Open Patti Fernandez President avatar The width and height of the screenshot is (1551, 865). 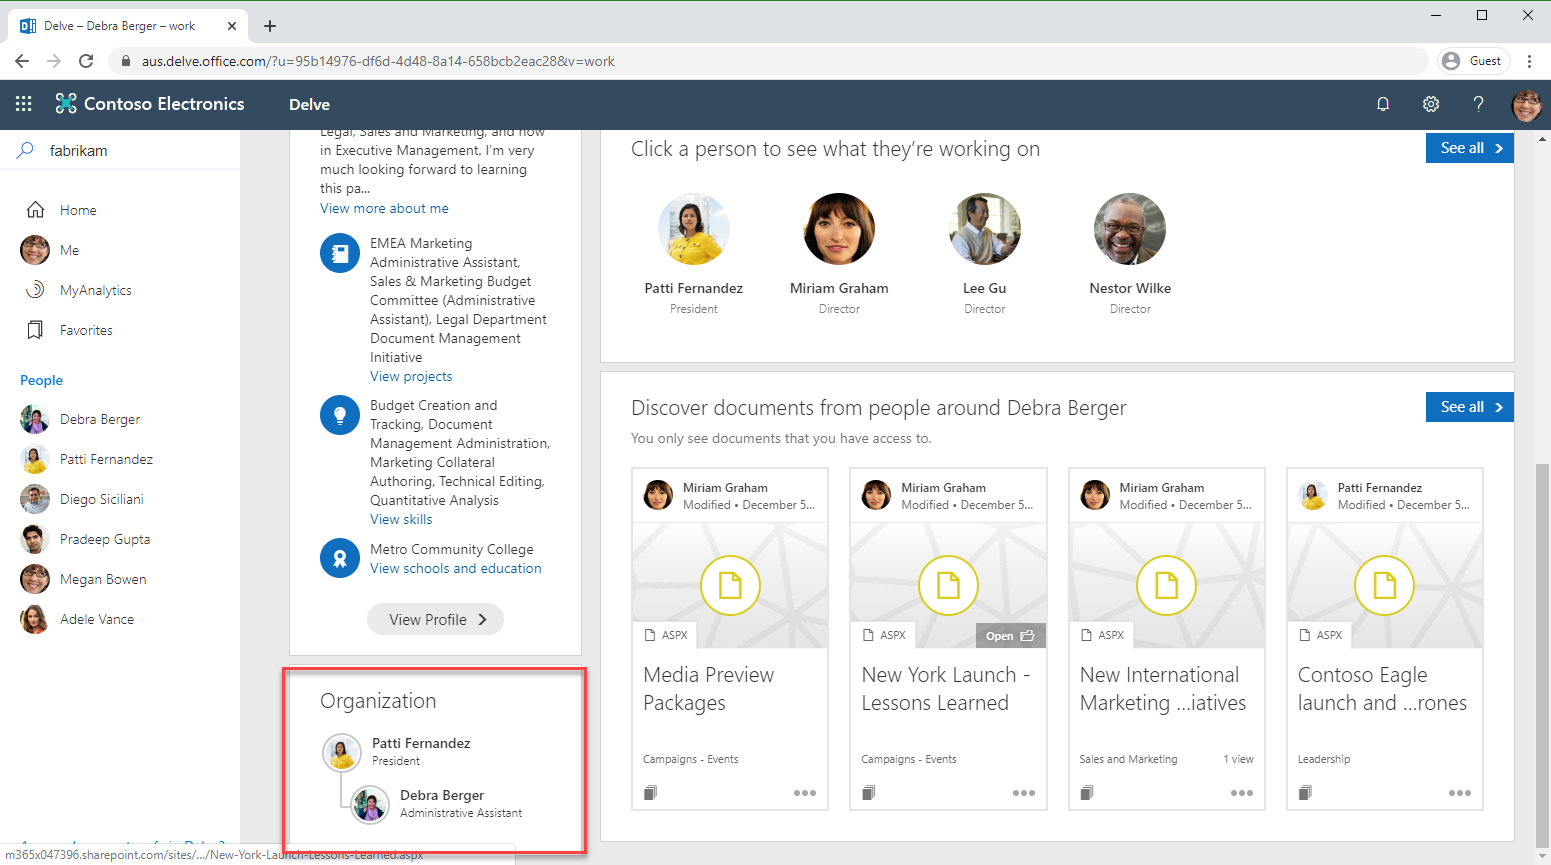coord(694,229)
